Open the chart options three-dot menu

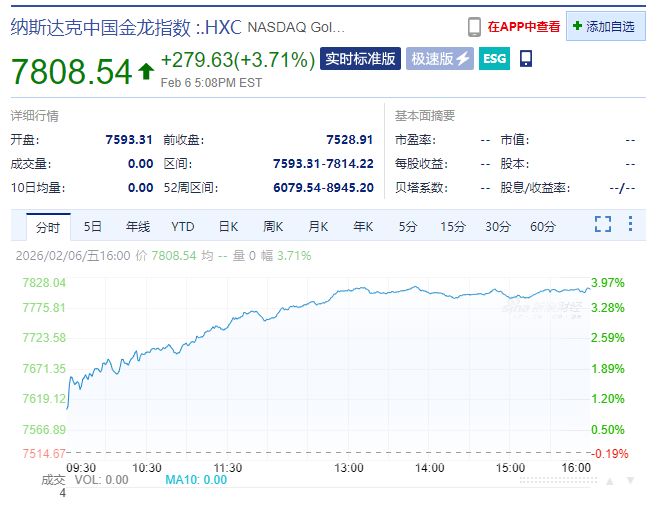point(630,225)
